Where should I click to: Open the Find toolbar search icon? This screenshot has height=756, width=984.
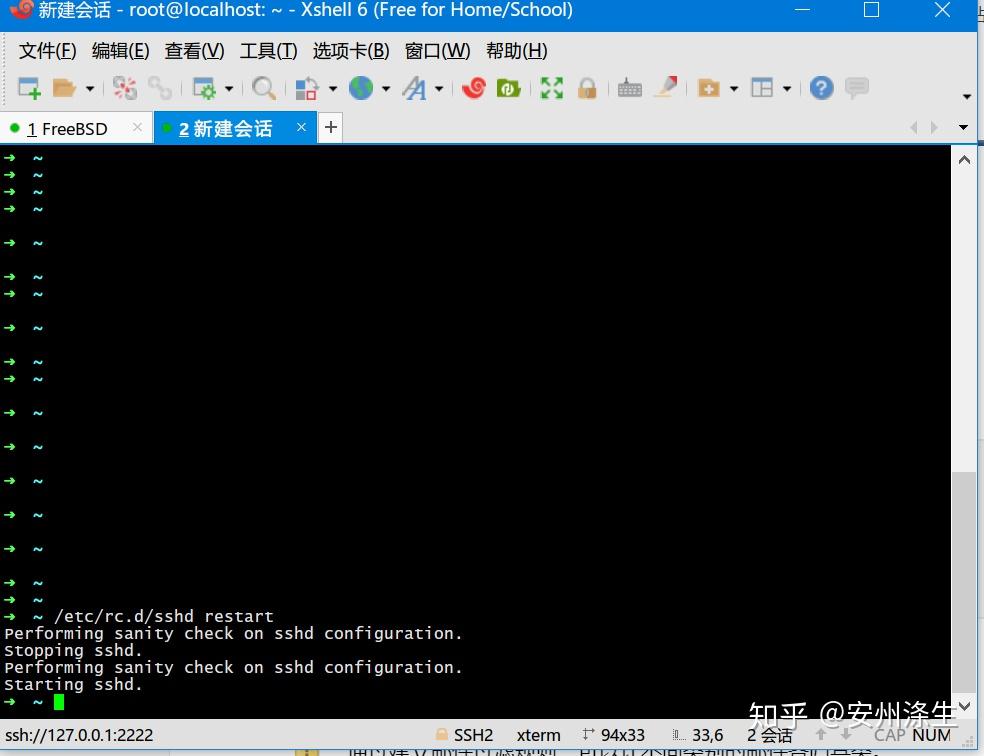[x=263, y=88]
